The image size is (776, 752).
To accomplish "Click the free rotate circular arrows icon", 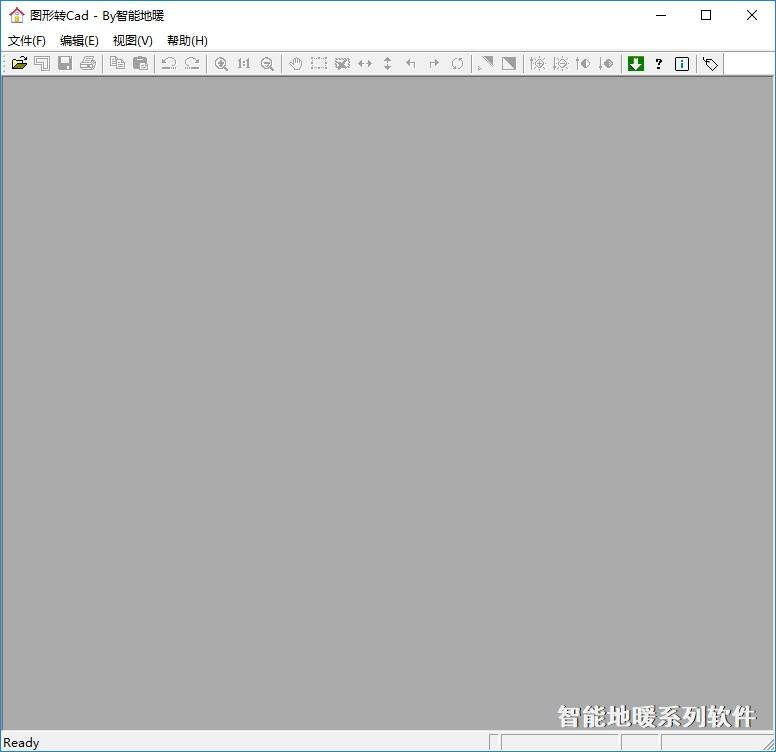I will click(457, 63).
